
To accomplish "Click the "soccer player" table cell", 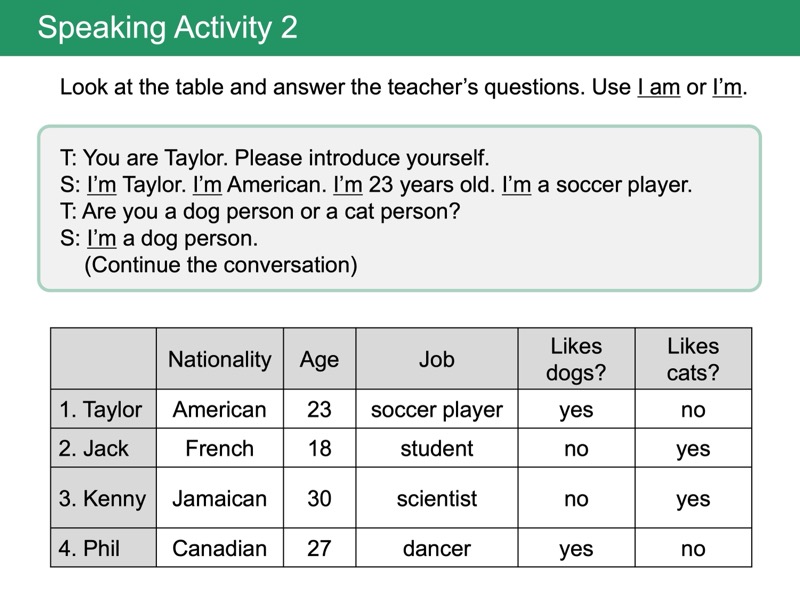I will tap(436, 409).
